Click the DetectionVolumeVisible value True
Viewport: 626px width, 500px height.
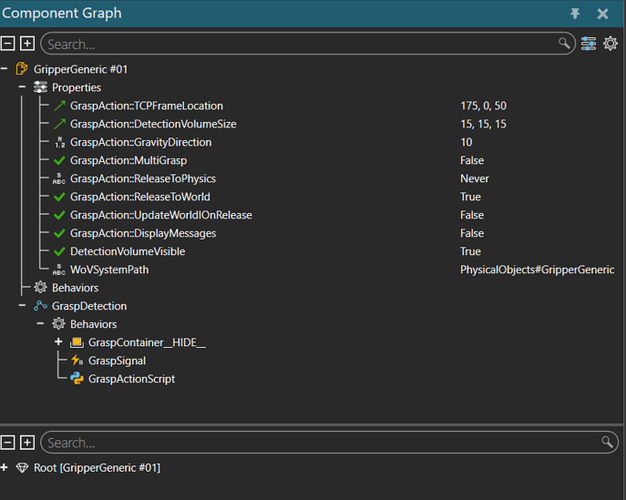pos(470,251)
